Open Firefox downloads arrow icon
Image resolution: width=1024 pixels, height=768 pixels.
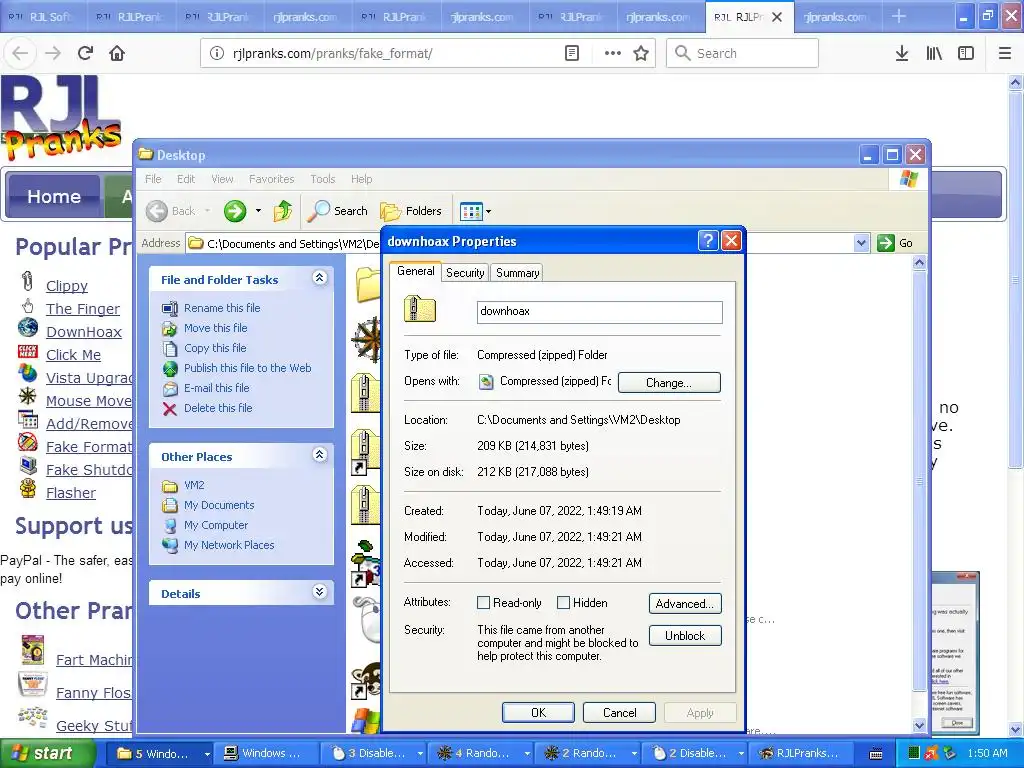902,53
